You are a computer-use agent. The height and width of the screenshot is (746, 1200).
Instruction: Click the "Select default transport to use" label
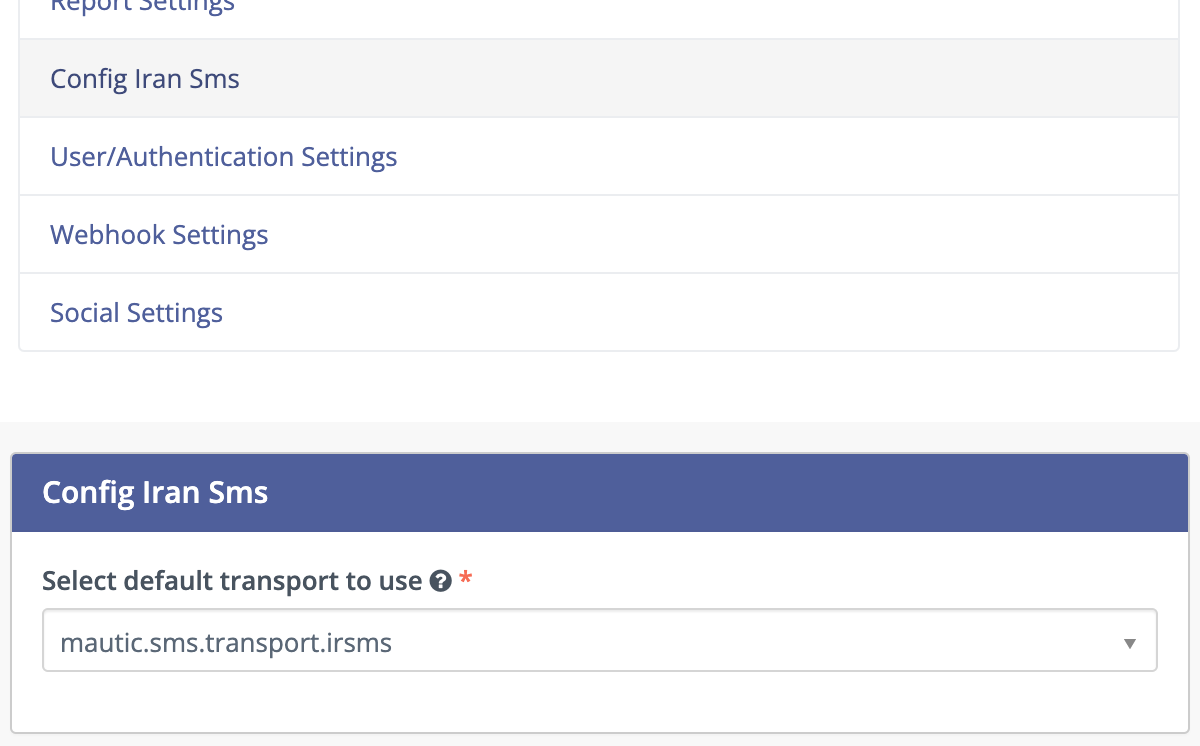tap(232, 581)
